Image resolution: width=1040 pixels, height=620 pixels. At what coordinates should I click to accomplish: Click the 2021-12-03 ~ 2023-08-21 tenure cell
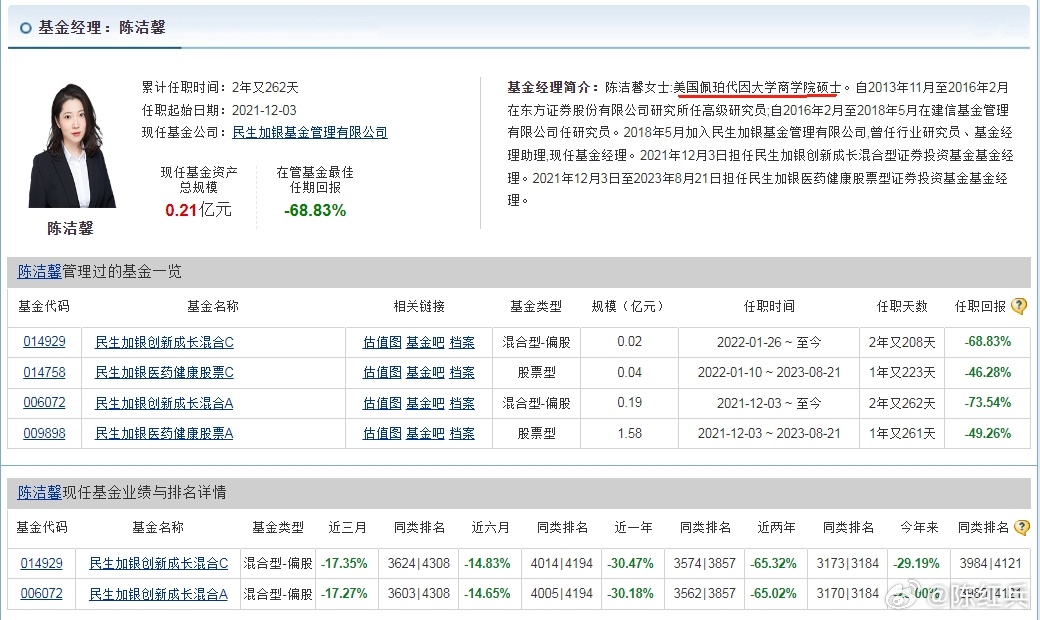pos(769,433)
